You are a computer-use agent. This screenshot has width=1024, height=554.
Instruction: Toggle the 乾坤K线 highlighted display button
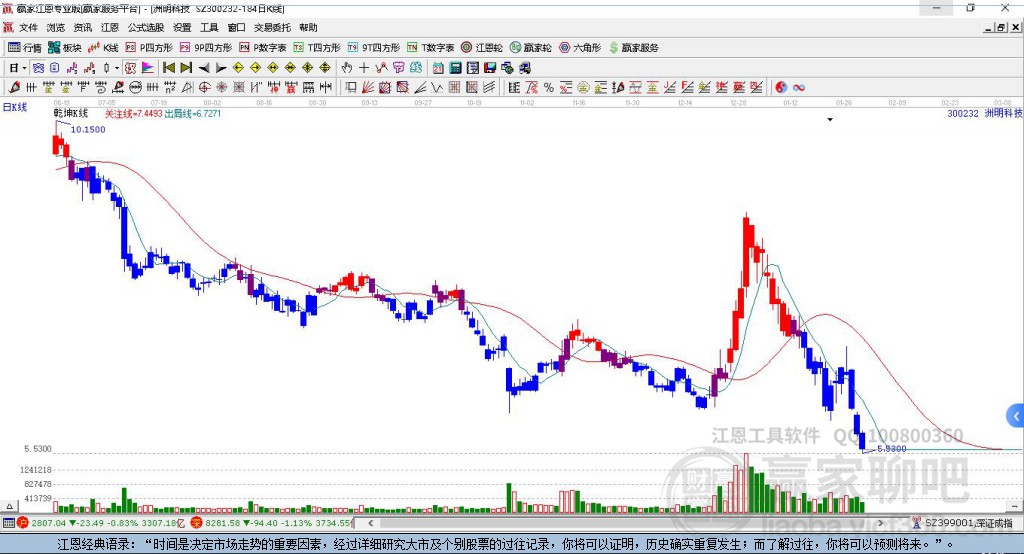click(x=130, y=68)
